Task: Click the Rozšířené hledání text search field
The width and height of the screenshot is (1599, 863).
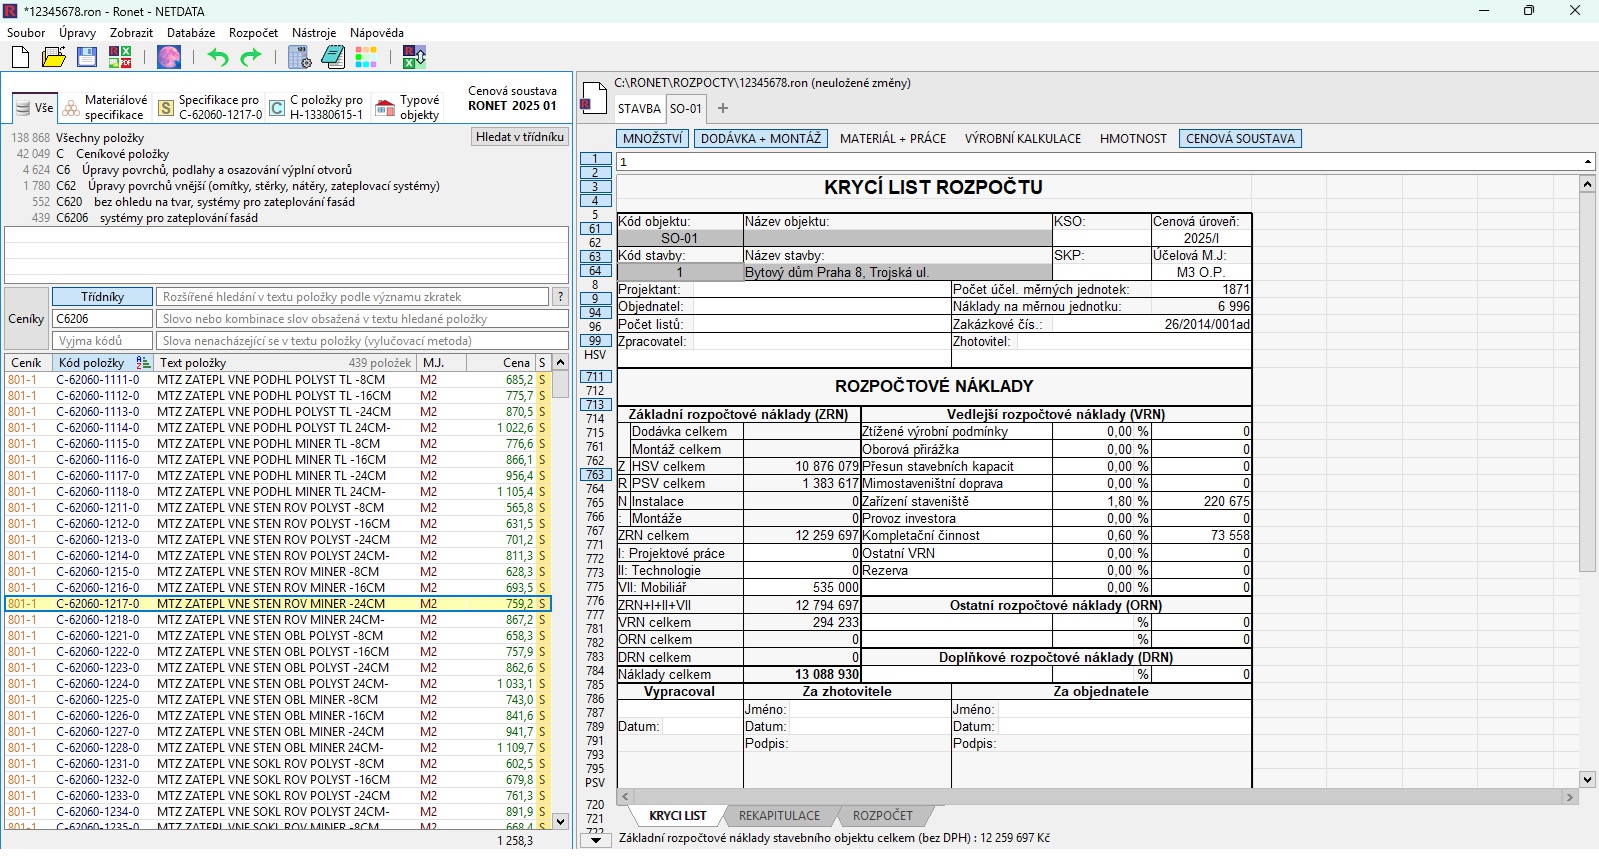Action: pyautogui.click(x=353, y=297)
